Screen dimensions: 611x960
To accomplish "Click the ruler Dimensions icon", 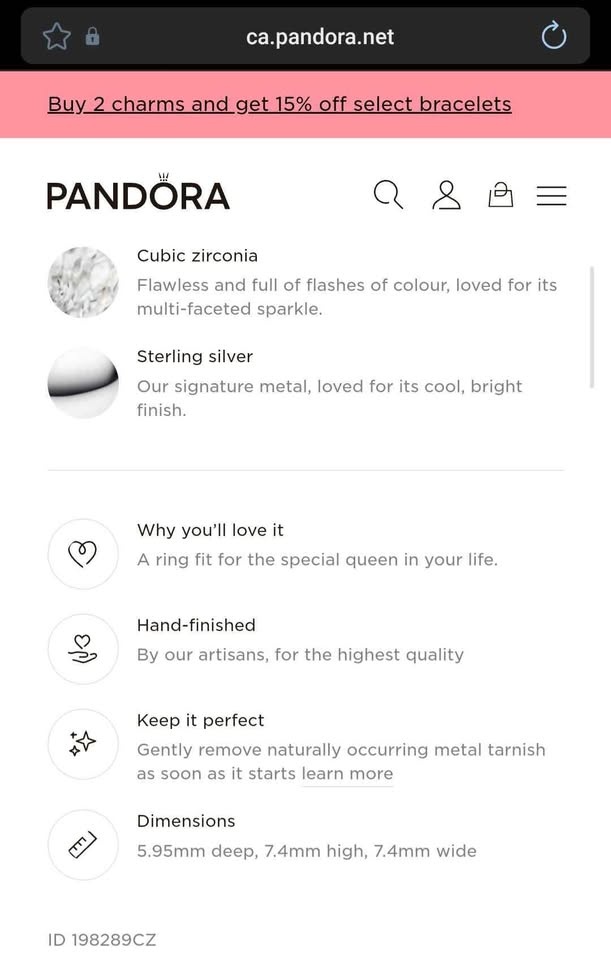I will (x=83, y=845).
